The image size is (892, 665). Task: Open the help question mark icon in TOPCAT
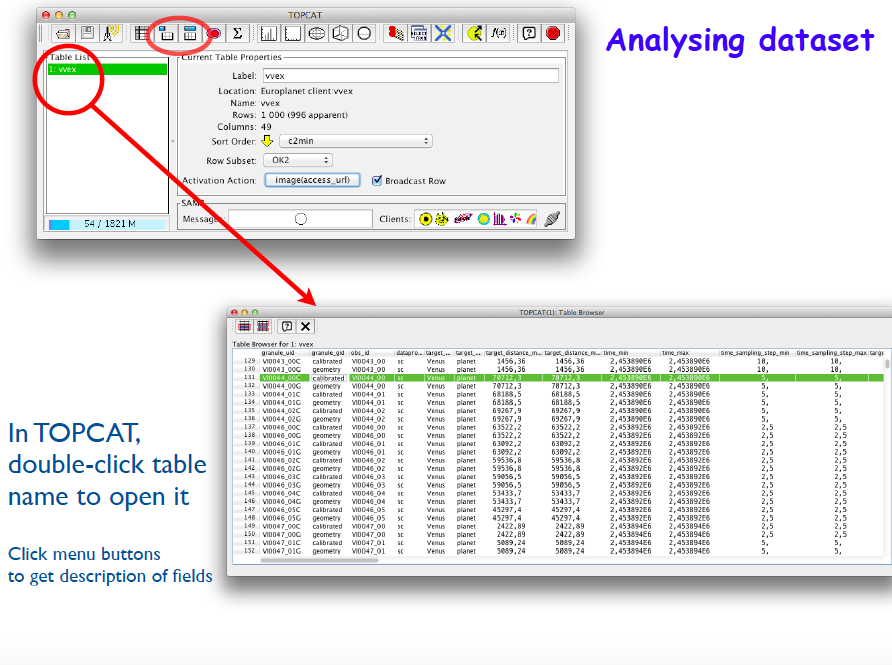click(529, 34)
